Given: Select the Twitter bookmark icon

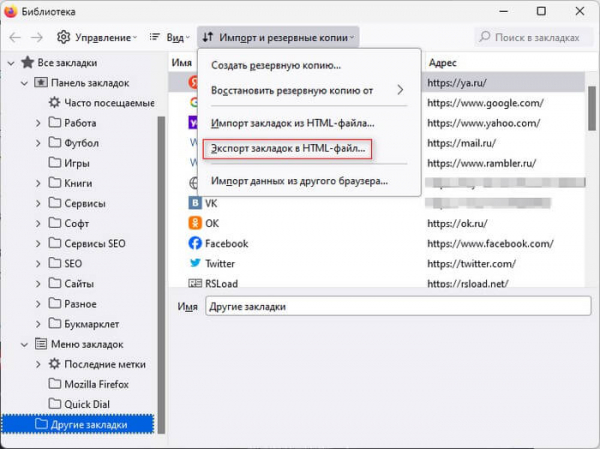Looking at the screenshot, I should tap(195, 263).
